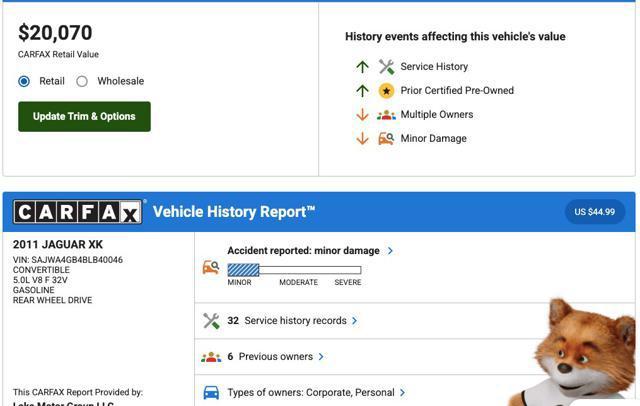Image resolution: width=640 pixels, height=406 pixels.
Task: Click the Vehicle History Report title
Action: coord(234,212)
